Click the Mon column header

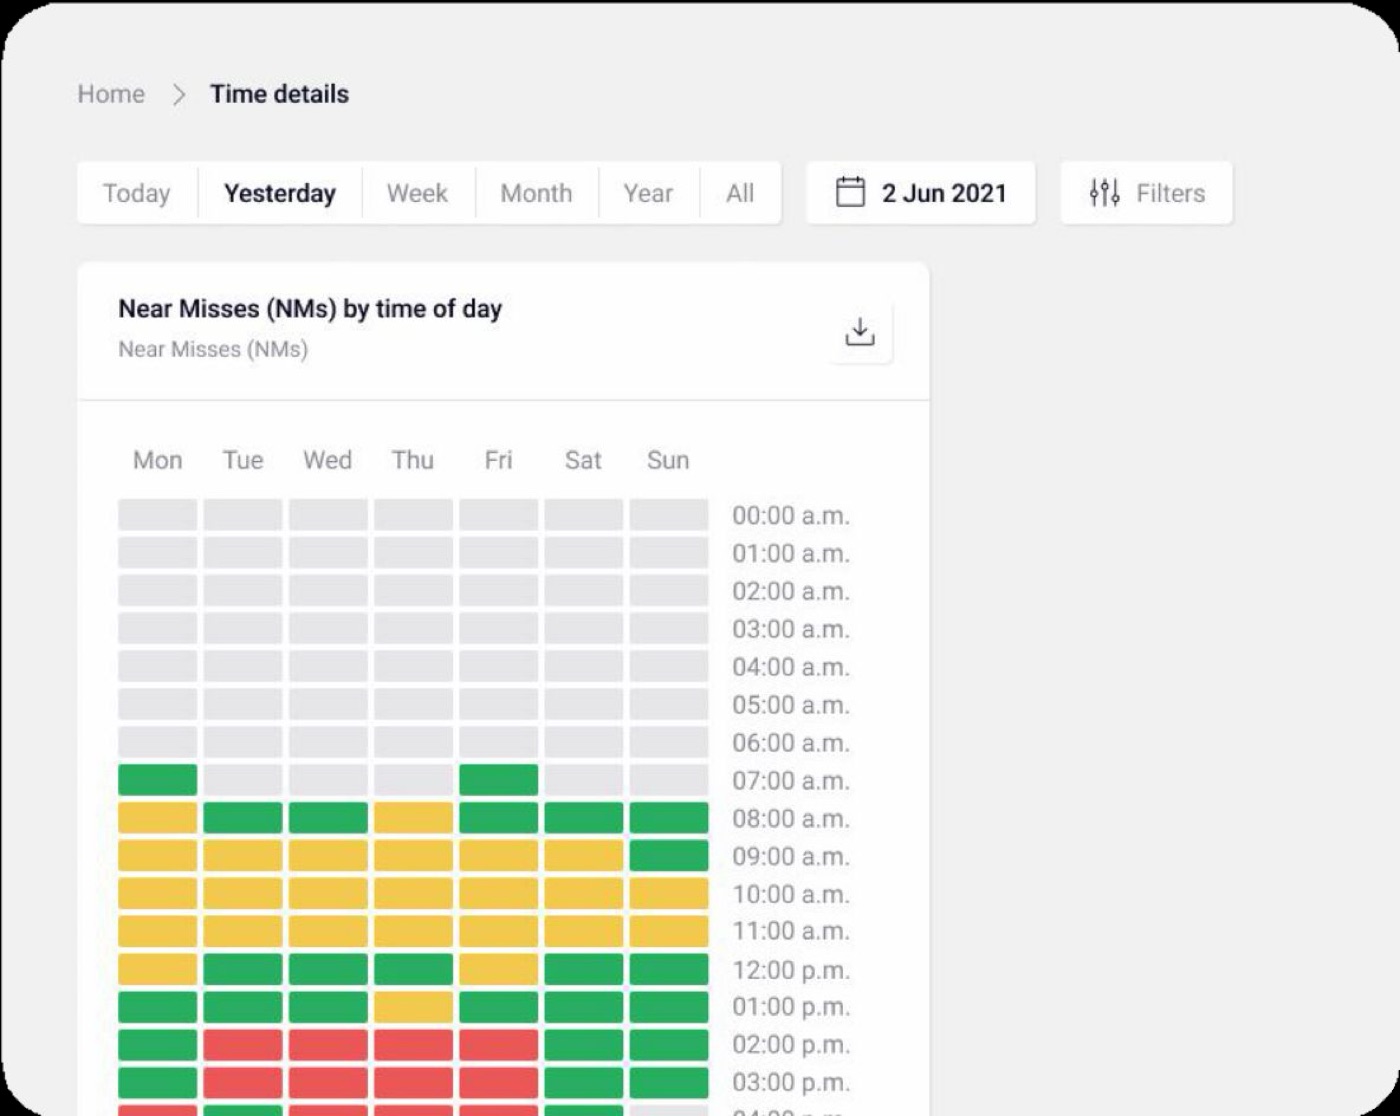[158, 460]
